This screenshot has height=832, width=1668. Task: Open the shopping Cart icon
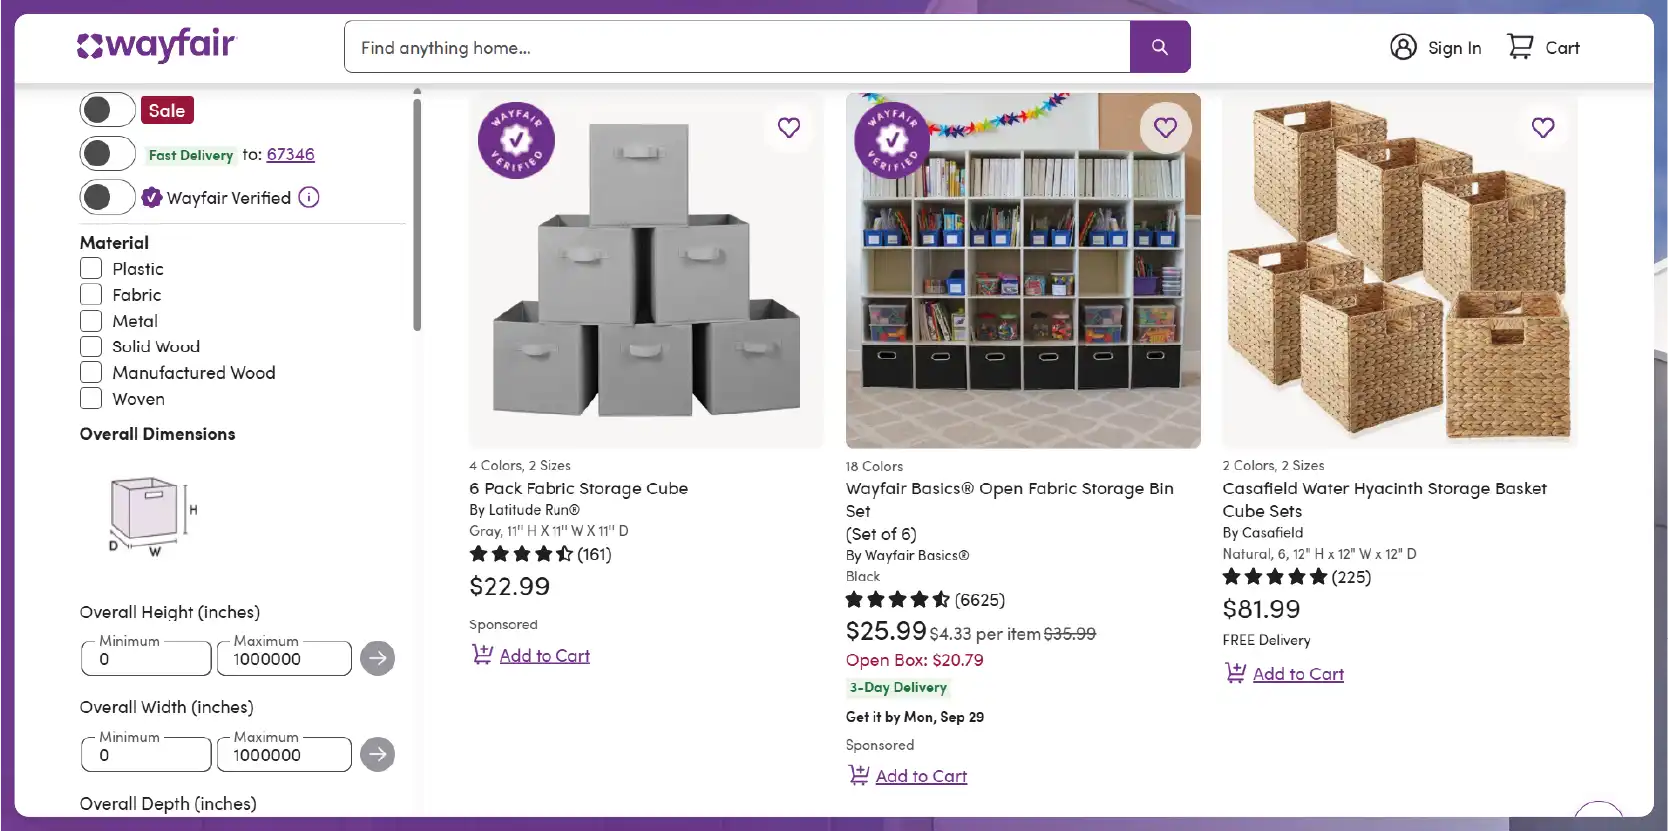coord(1520,47)
